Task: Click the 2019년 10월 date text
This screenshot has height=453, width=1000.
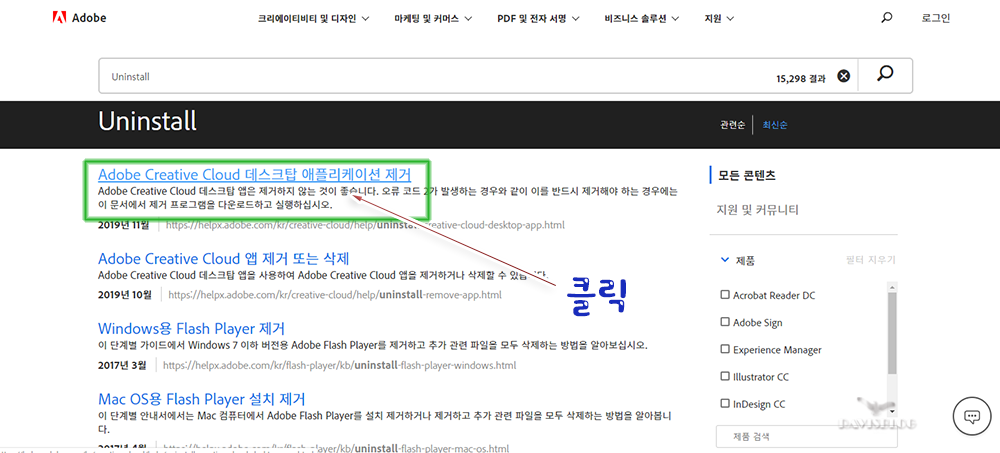Action: point(125,295)
